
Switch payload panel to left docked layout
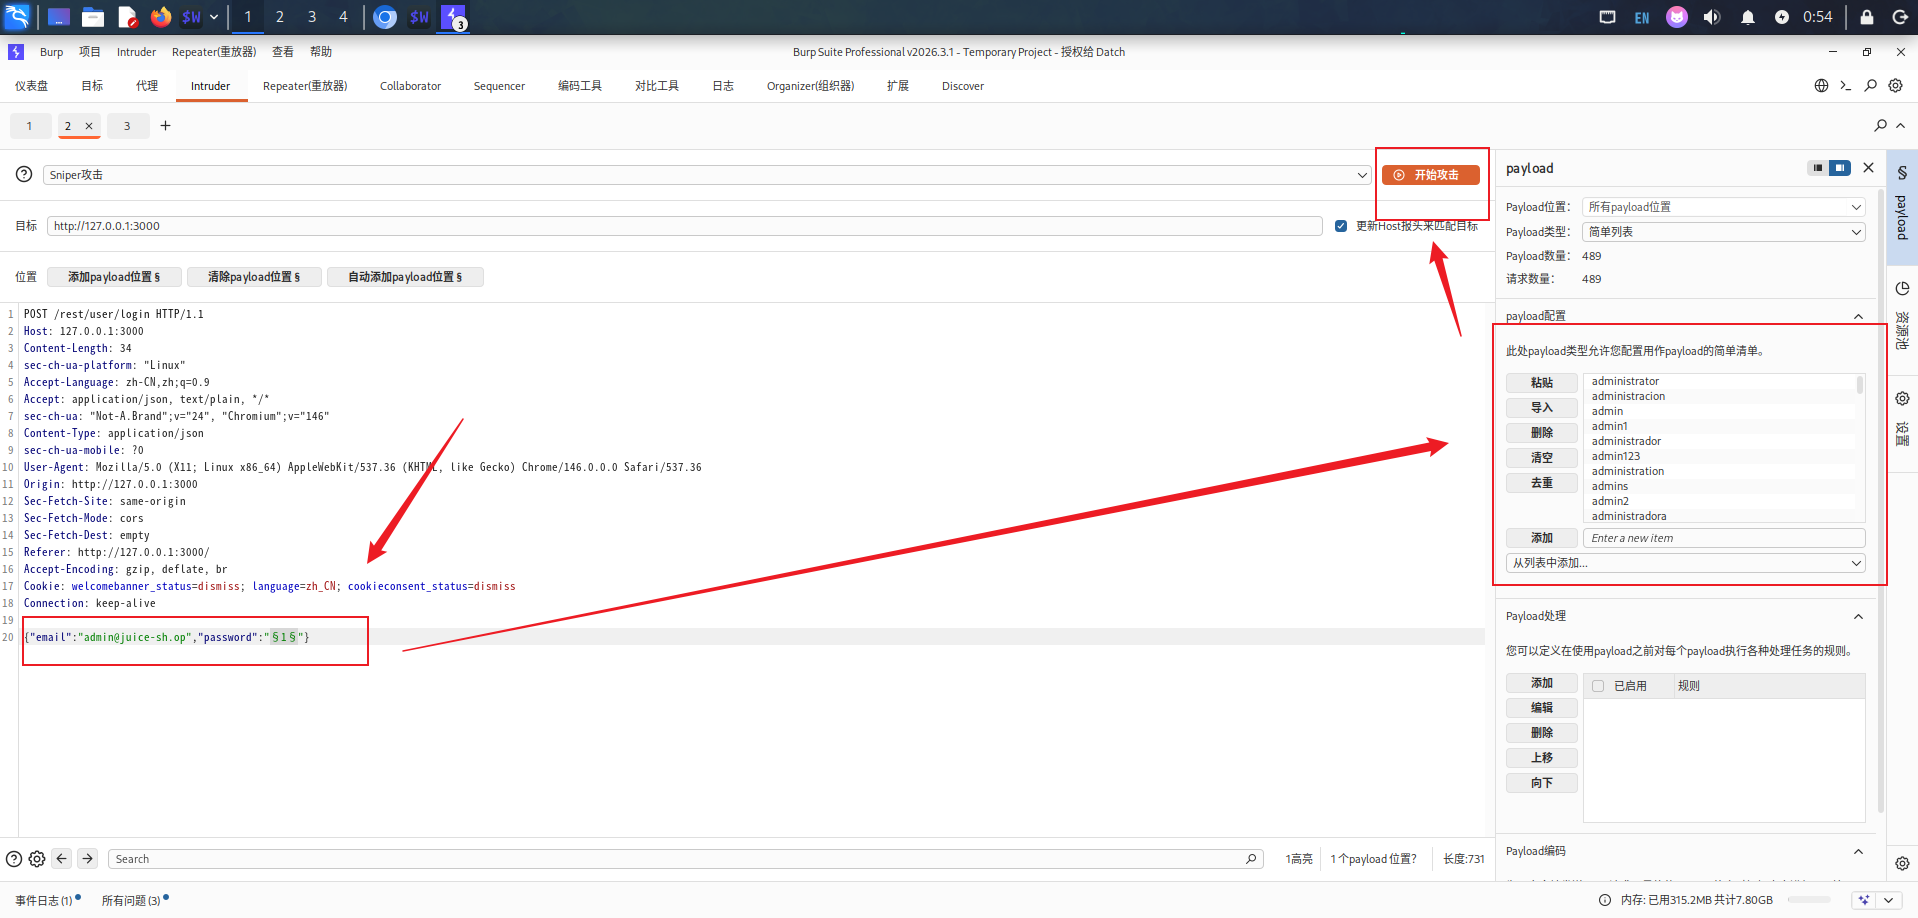click(1818, 168)
